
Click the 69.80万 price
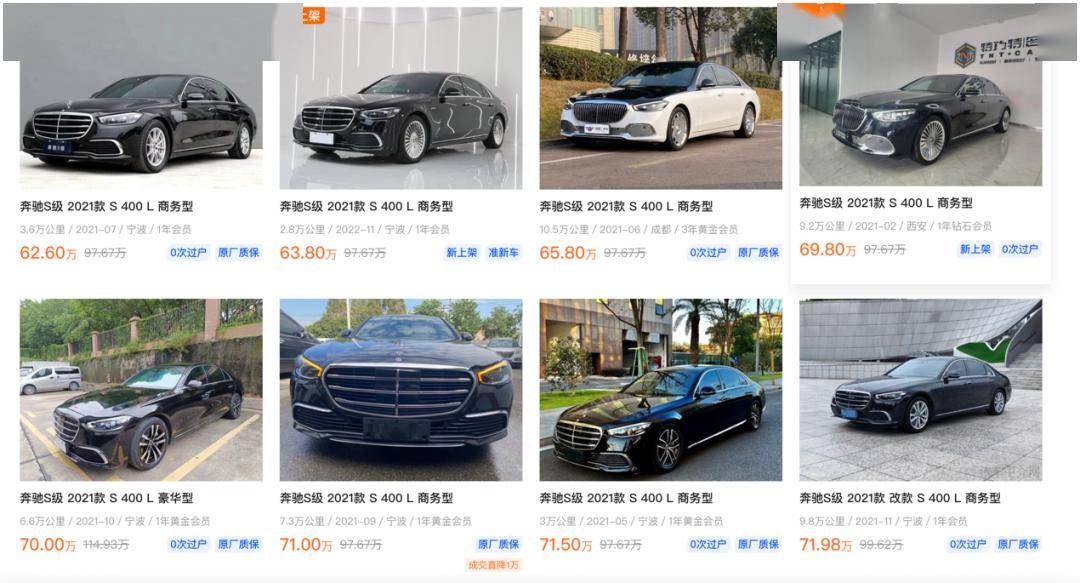pos(827,249)
